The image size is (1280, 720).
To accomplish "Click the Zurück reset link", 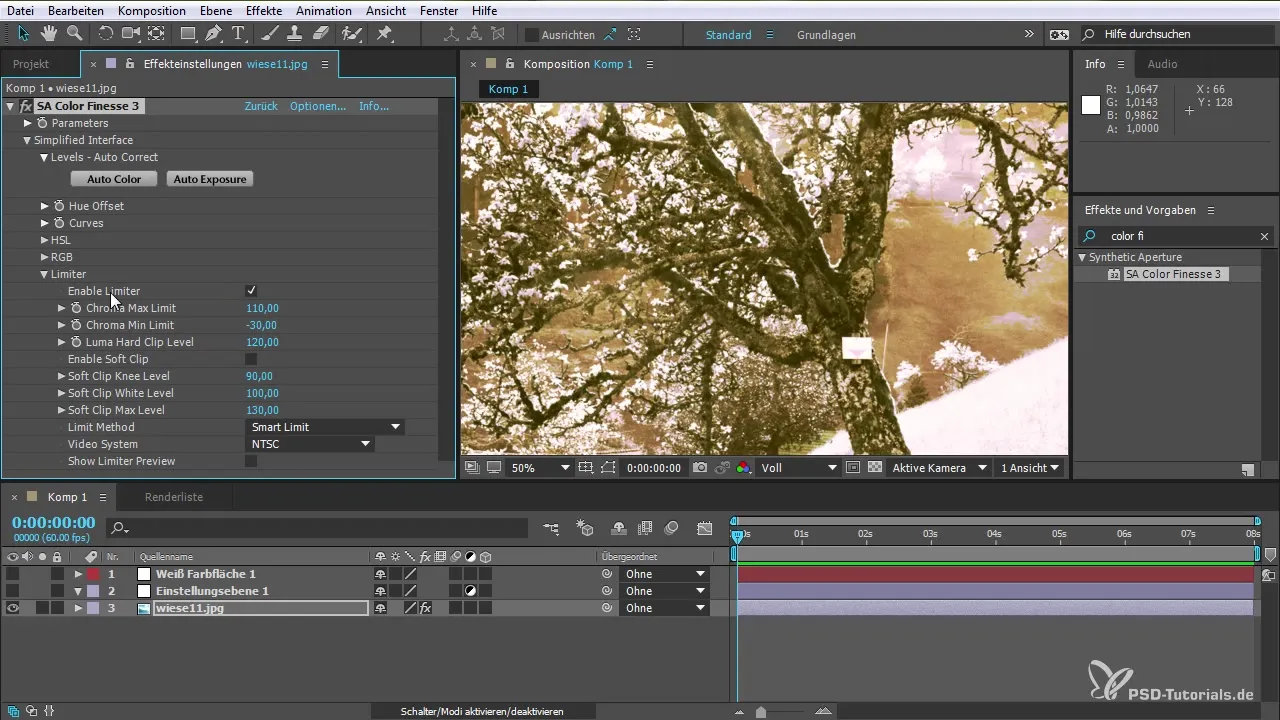I will pyautogui.click(x=261, y=106).
